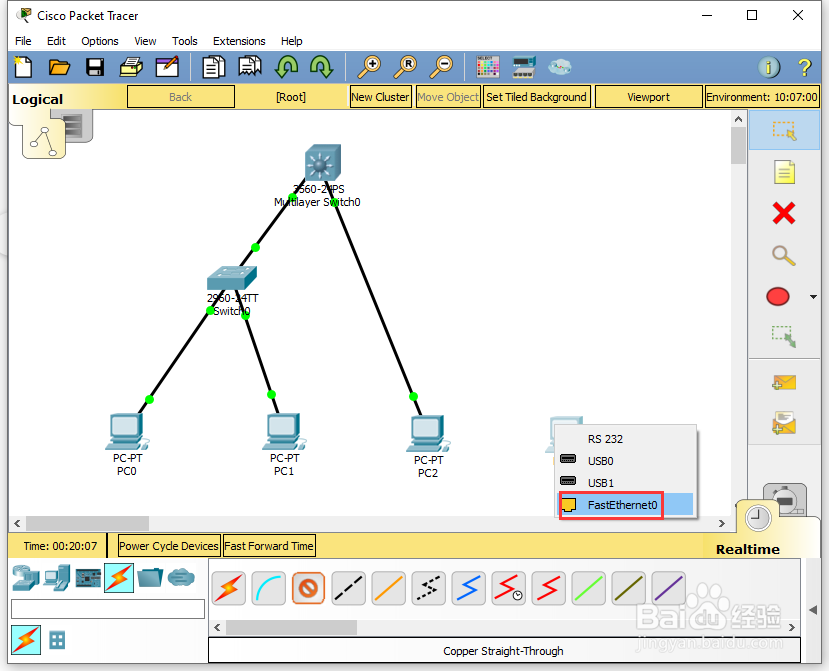Select the End Devices category icon
Viewport: 829px width, 671px height.
tap(57, 577)
